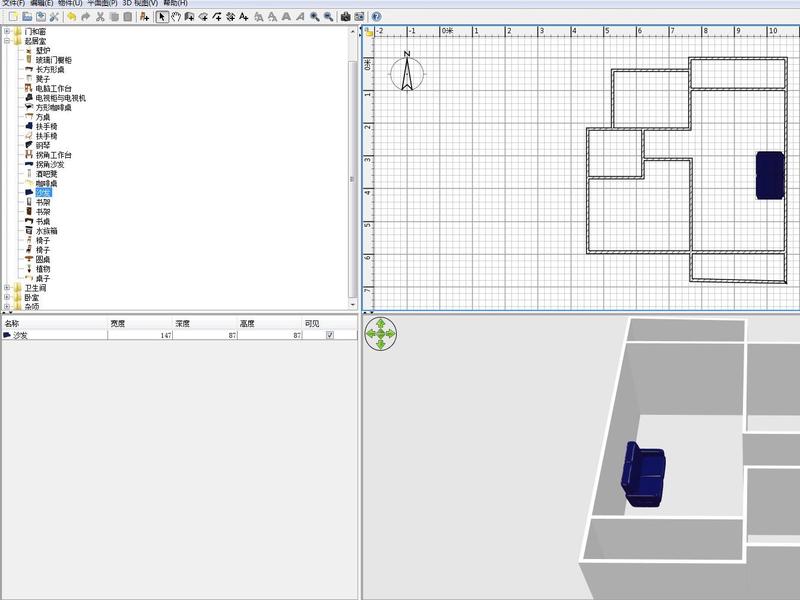Screen dimensions: 800x600
Task: Click the highlighted 沙发 catalog item
Action: coord(43,193)
